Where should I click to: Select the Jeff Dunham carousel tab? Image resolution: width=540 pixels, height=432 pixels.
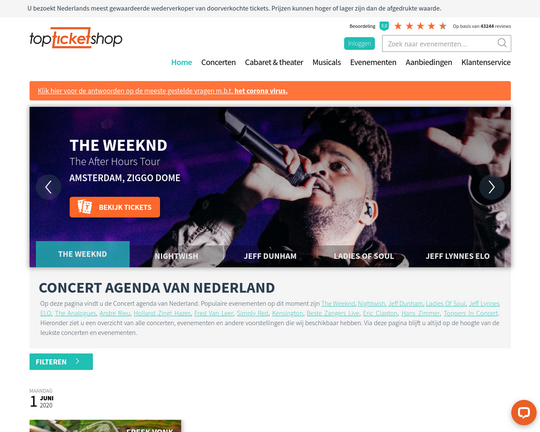tap(270, 256)
